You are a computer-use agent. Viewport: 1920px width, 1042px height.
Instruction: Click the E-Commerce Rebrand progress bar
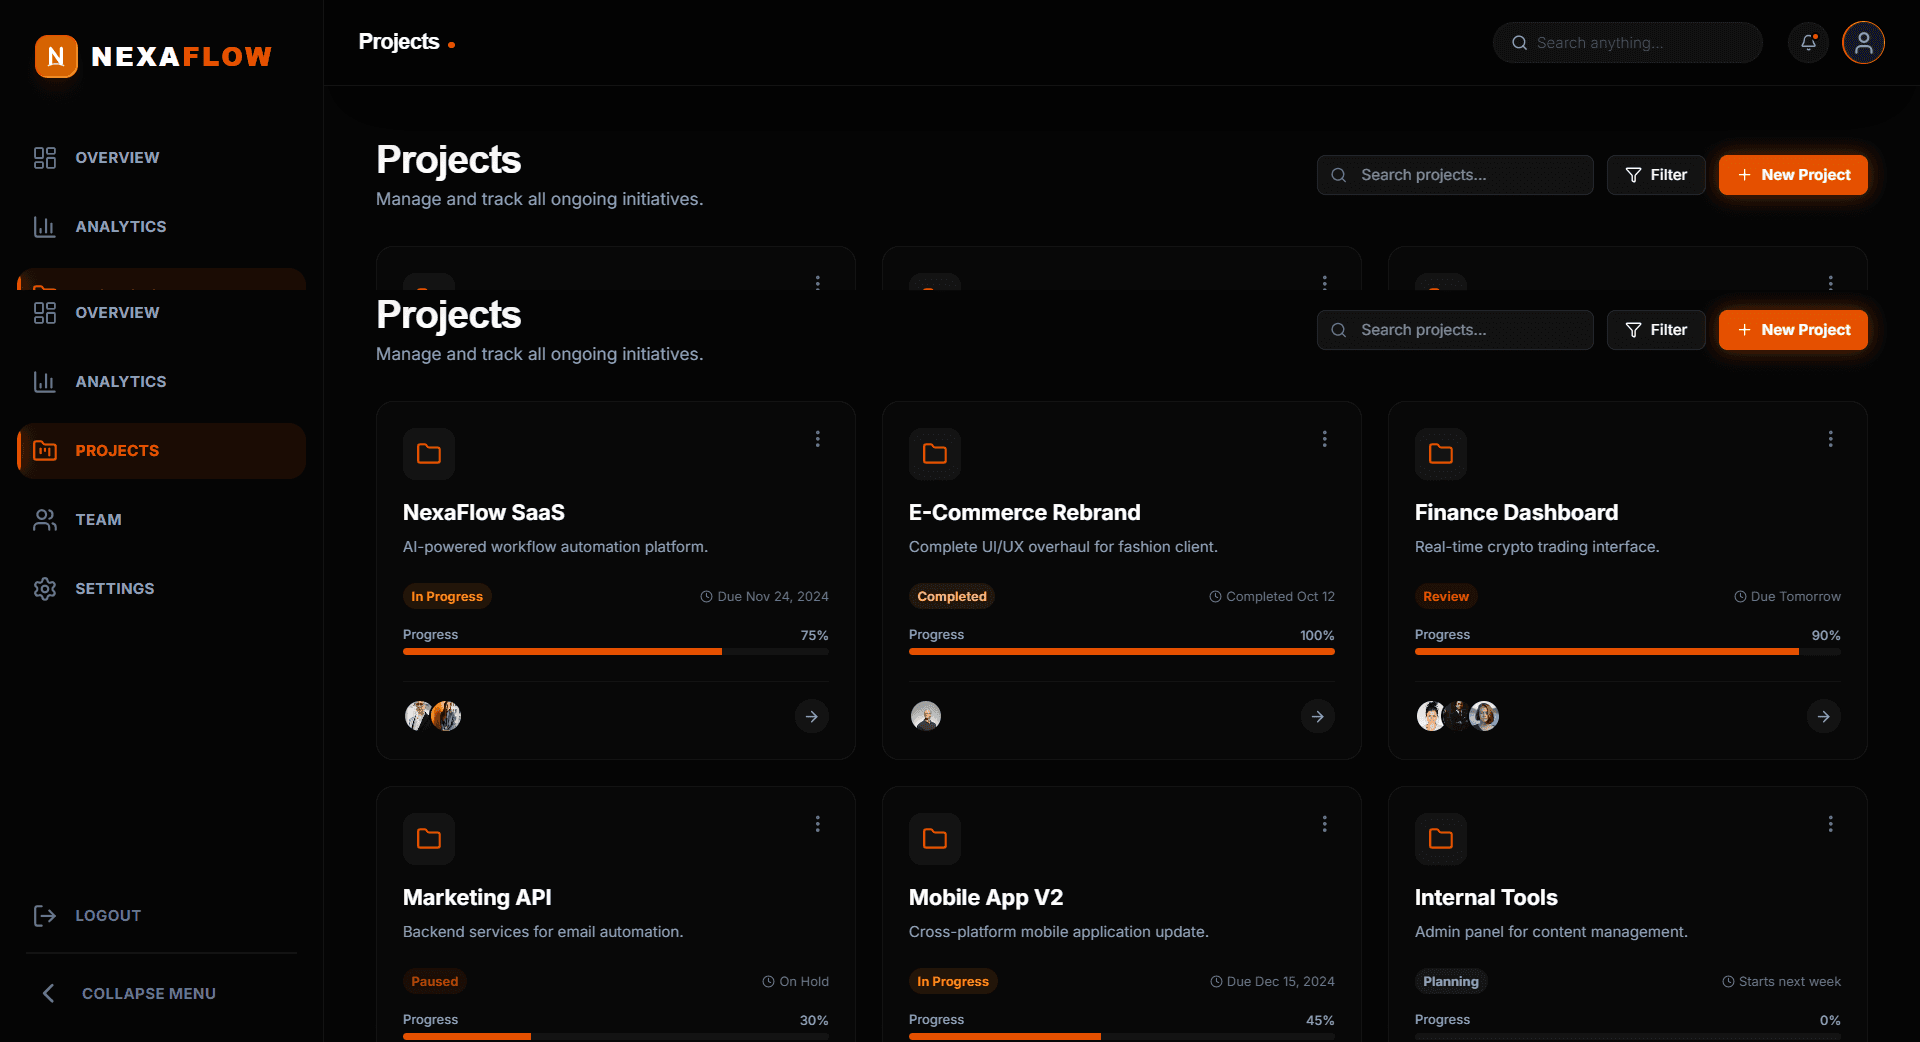pyautogui.click(x=1121, y=652)
